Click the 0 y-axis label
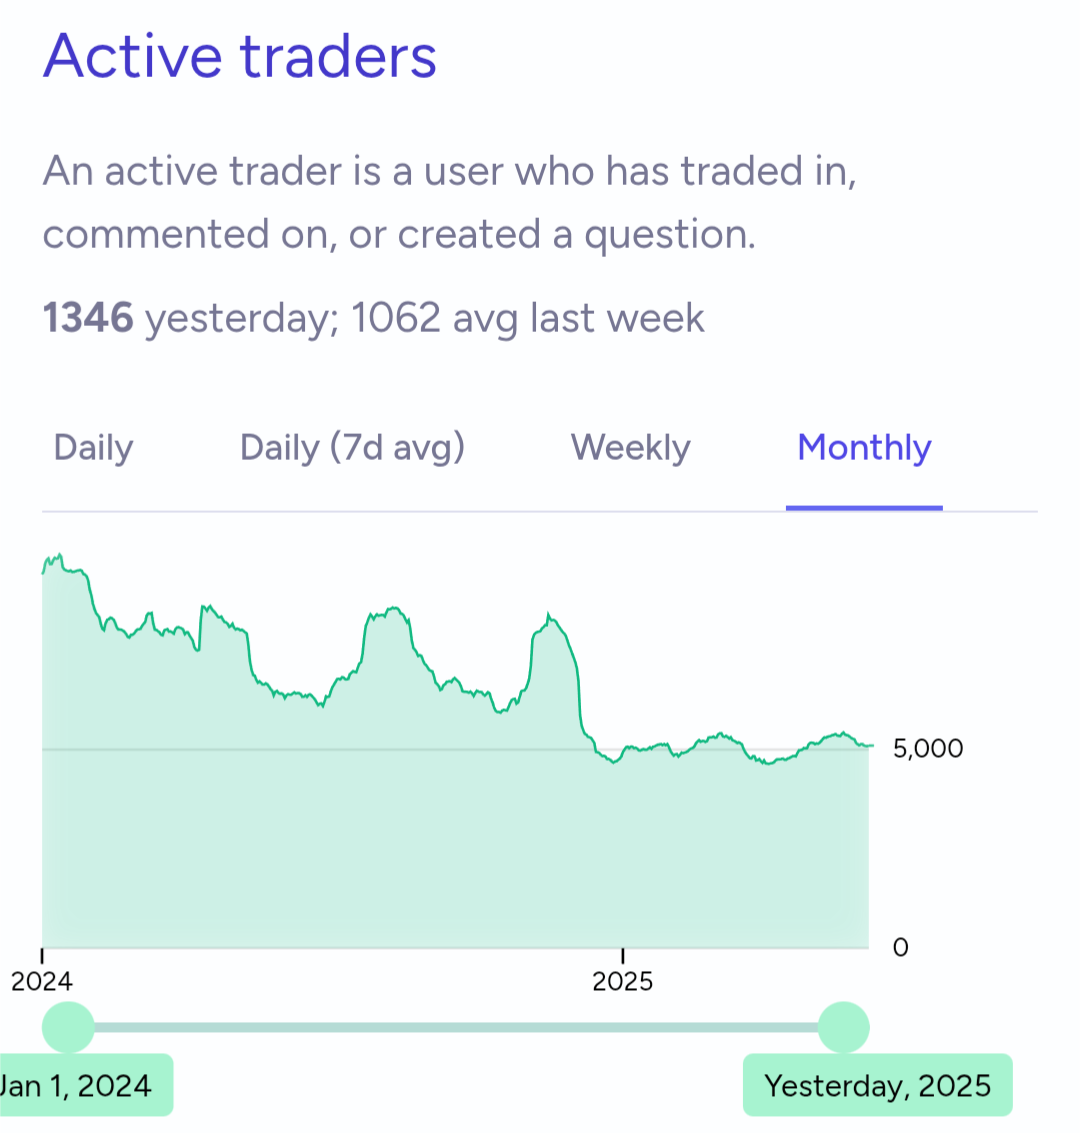Screen dimensions: 1080x1133 900,947
